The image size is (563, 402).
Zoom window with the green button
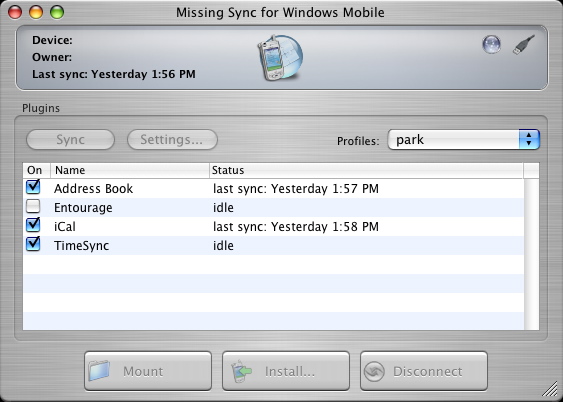pyautogui.click(x=57, y=12)
